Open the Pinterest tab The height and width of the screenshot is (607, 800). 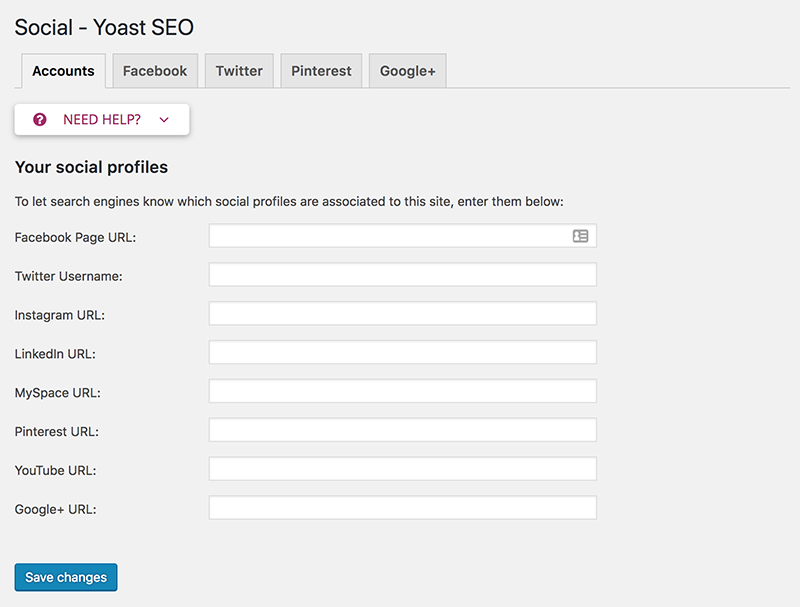coord(321,71)
